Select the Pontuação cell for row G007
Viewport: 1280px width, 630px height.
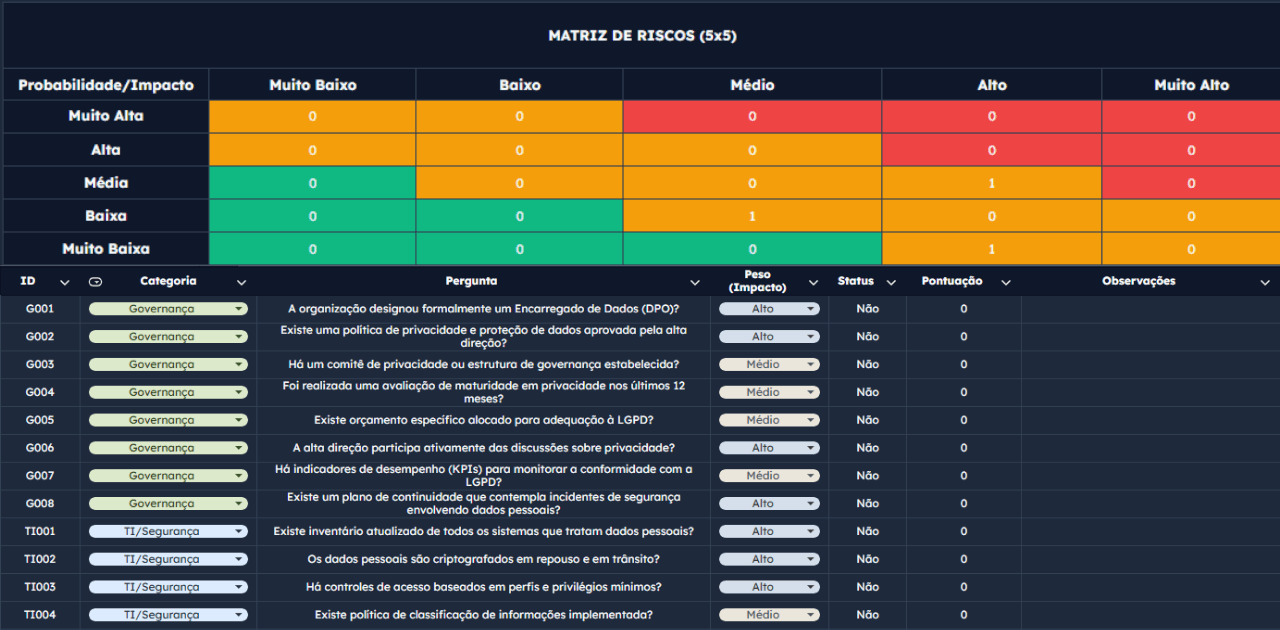[963, 476]
